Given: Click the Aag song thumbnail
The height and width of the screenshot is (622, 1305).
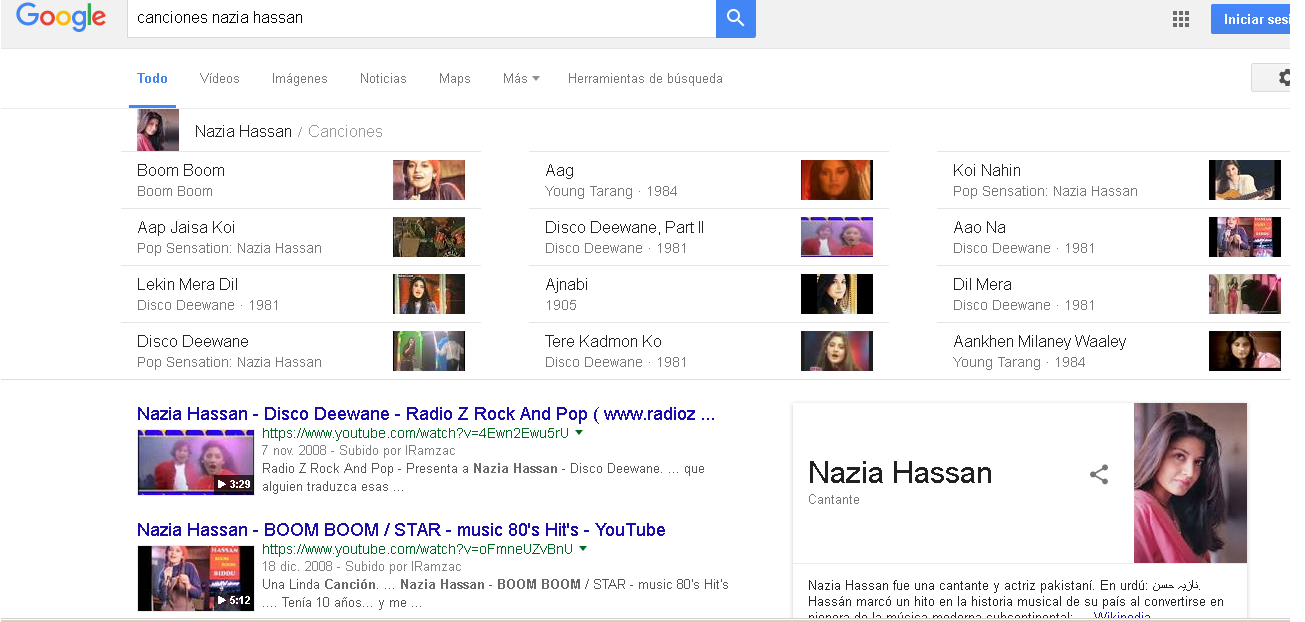Looking at the screenshot, I should pos(837,180).
